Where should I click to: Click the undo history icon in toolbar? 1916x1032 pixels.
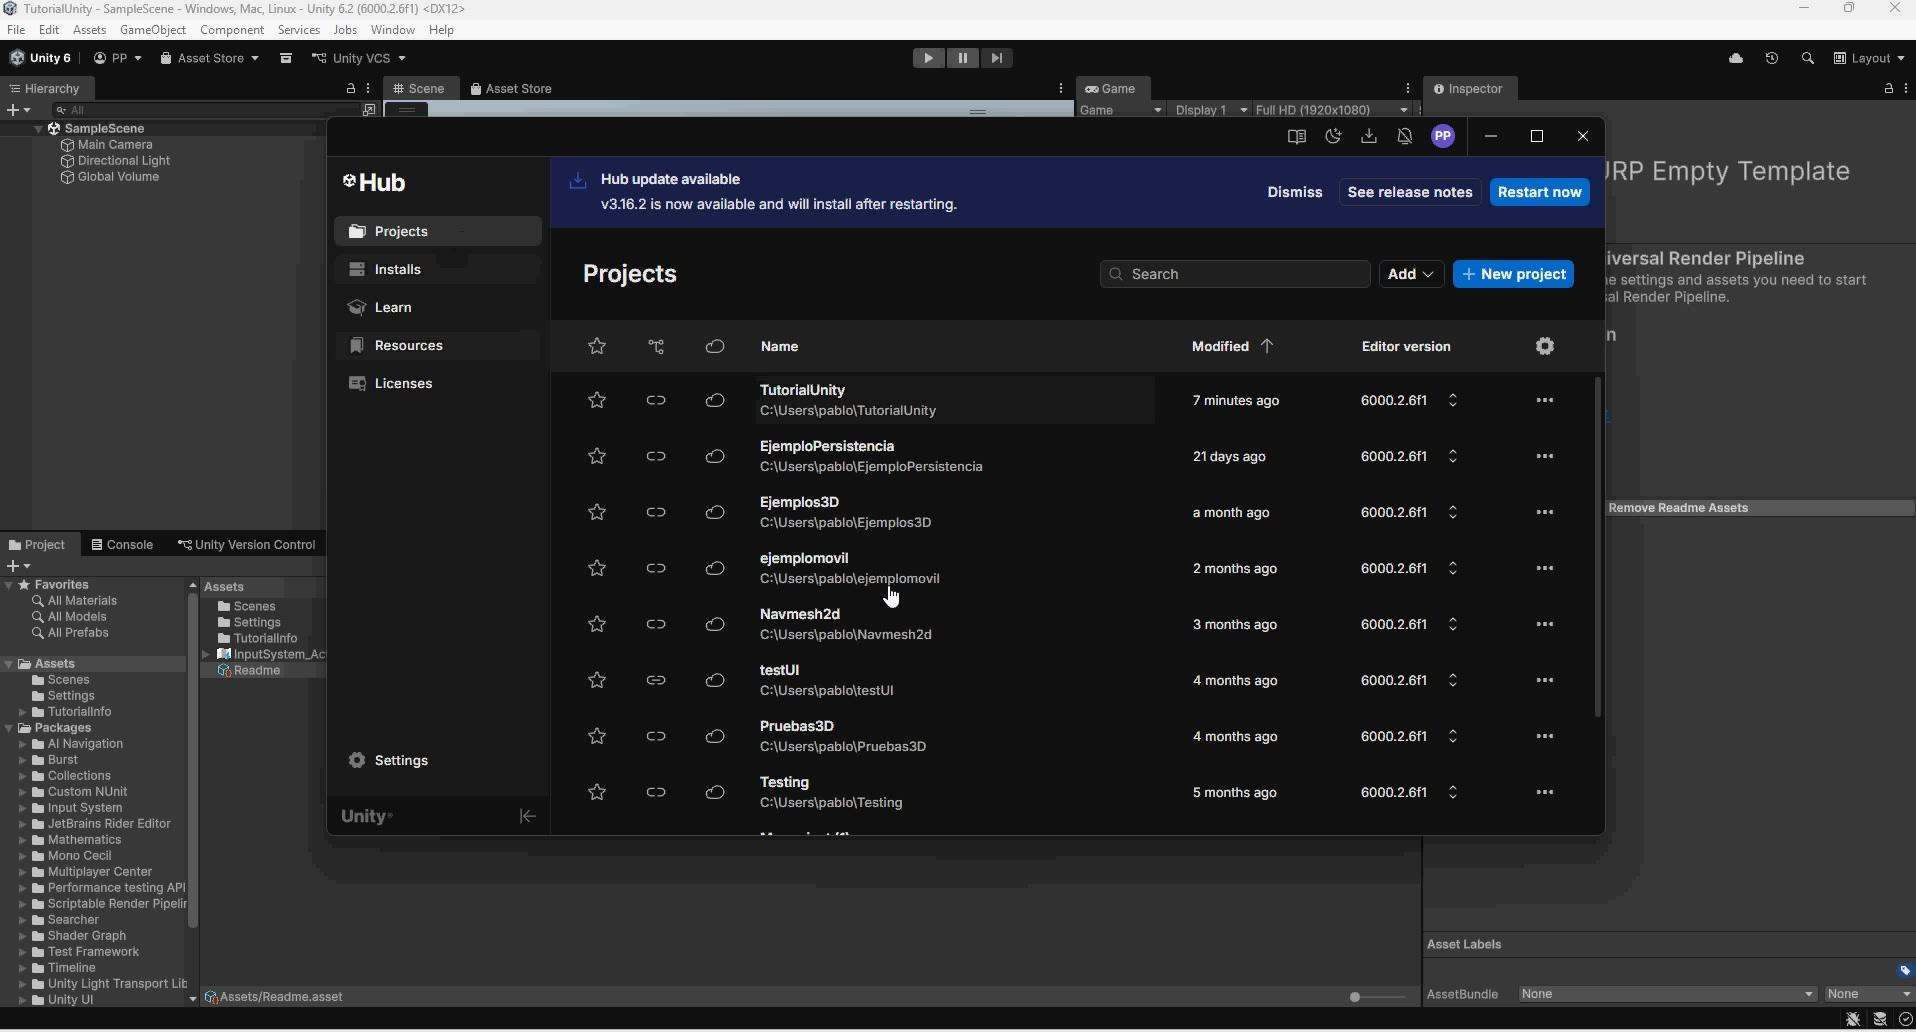pos(1772,58)
